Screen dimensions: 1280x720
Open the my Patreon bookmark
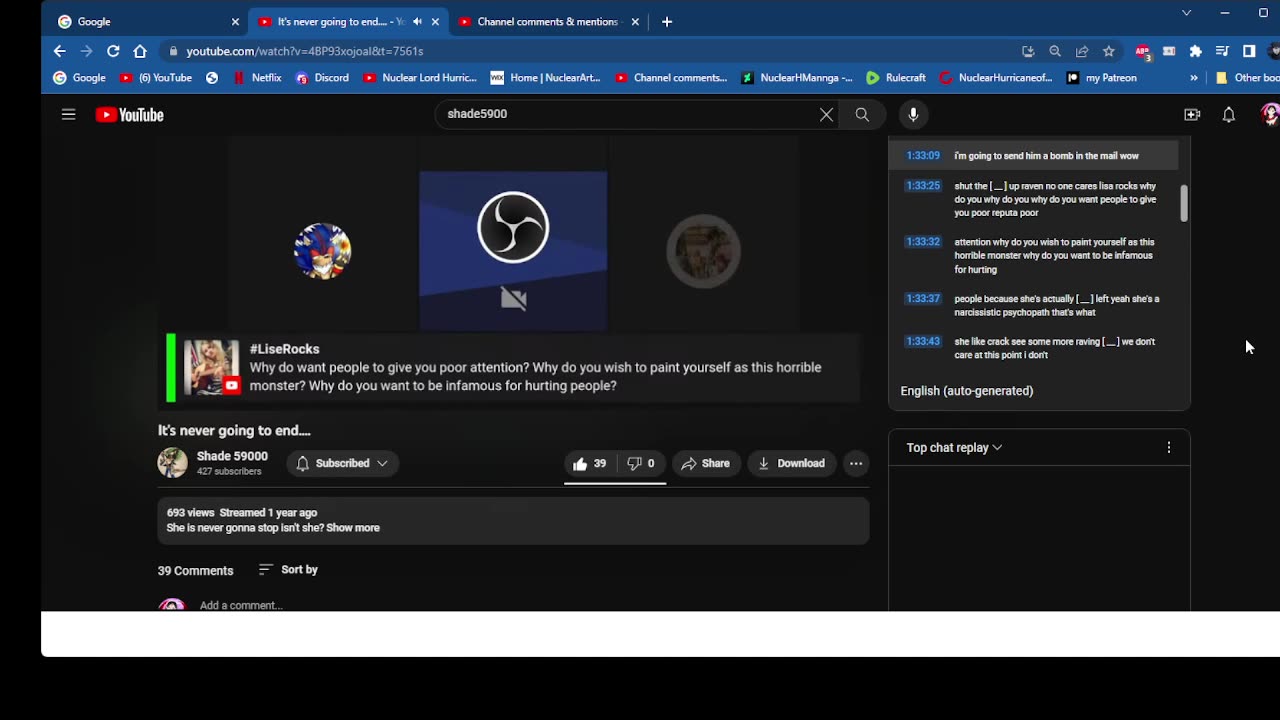click(x=1101, y=78)
